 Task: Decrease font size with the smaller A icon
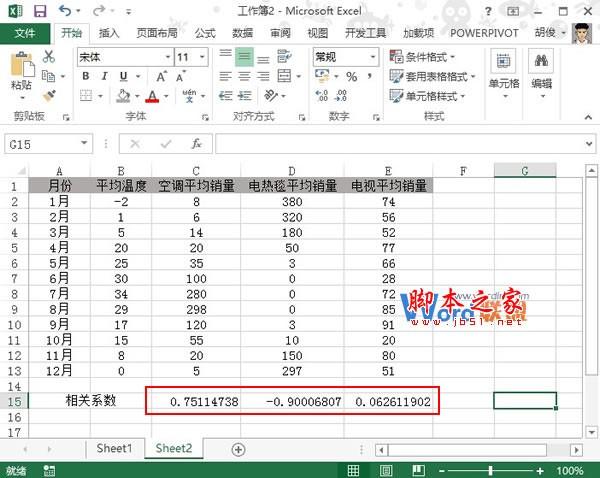(181, 77)
